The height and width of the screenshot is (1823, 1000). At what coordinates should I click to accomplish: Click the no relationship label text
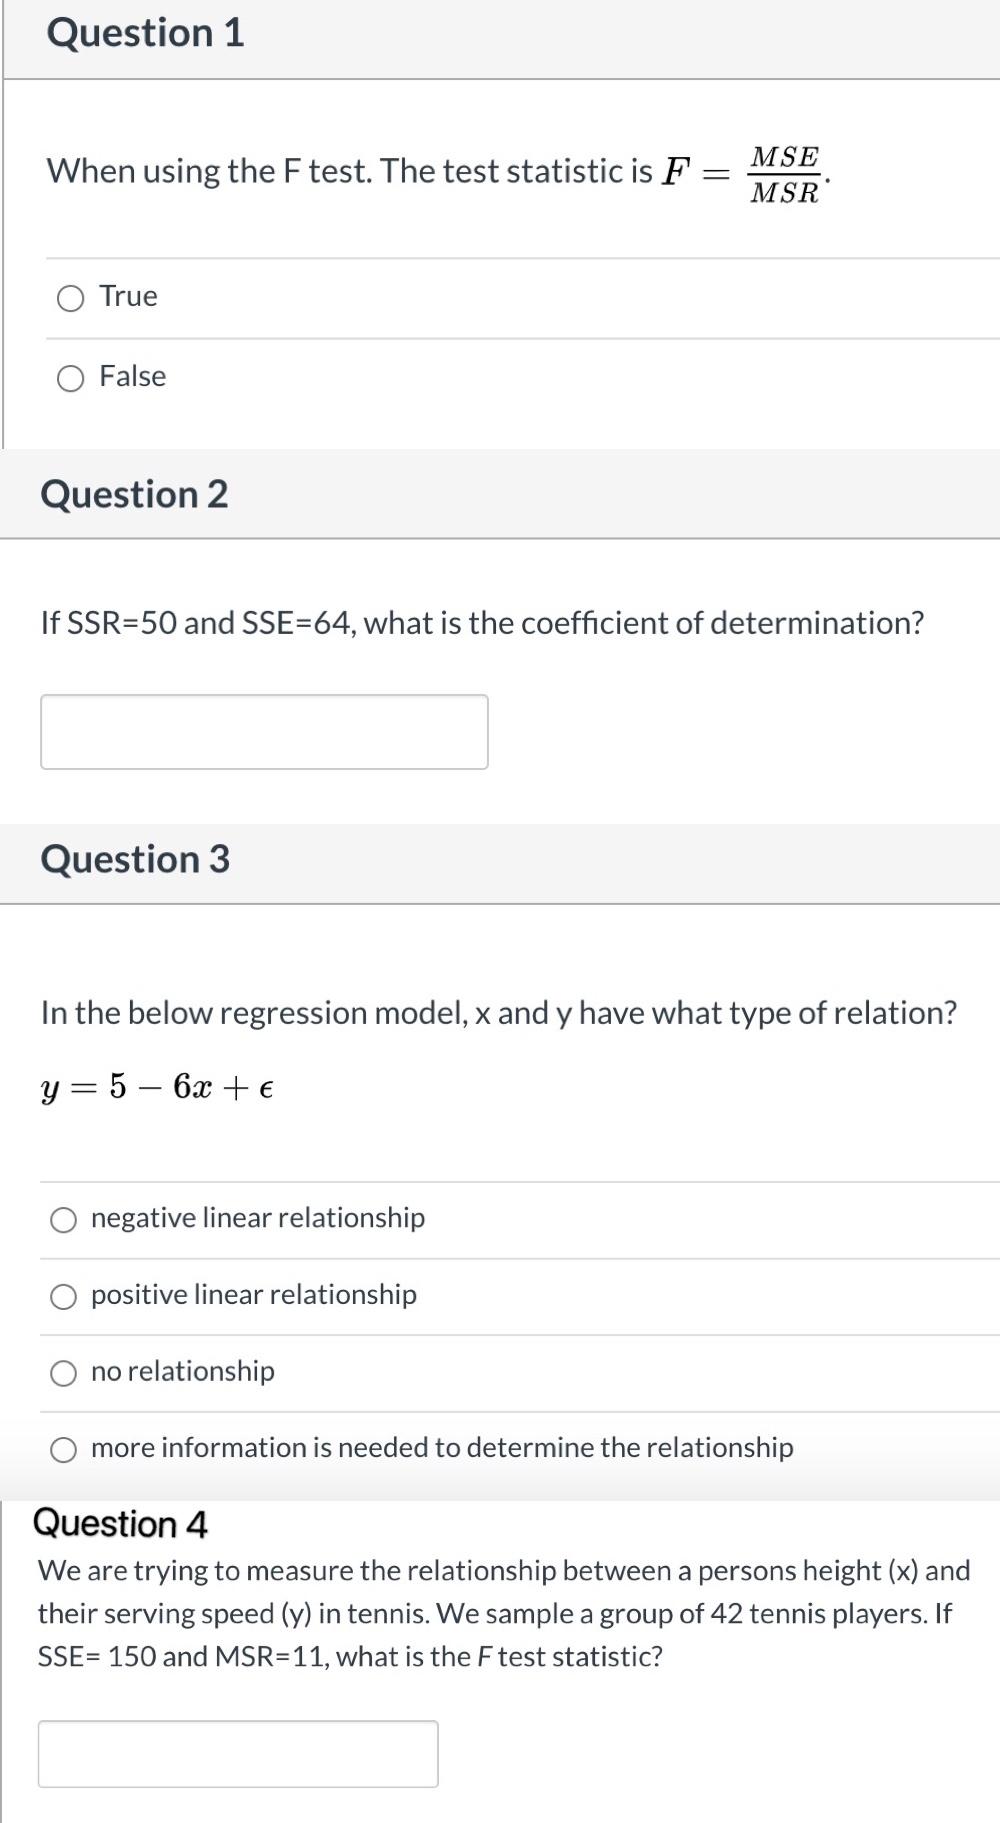[x=181, y=1372]
